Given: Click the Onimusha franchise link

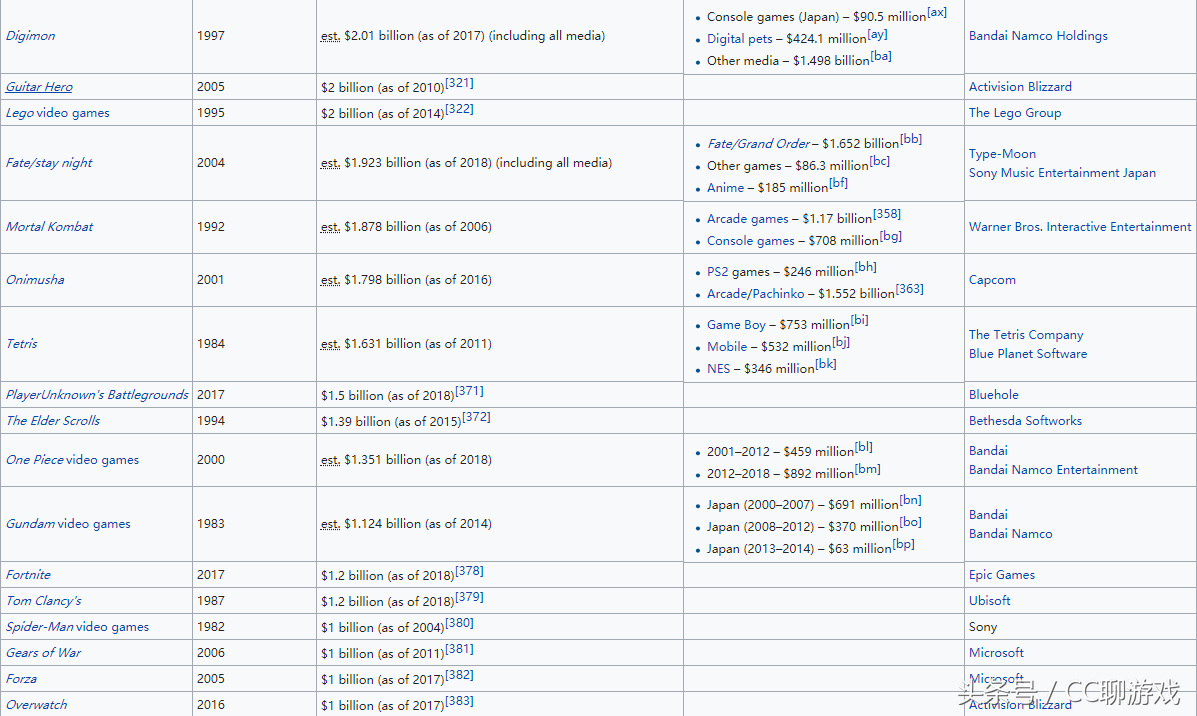Looking at the screenshot, I should click(x=35, y=279).
